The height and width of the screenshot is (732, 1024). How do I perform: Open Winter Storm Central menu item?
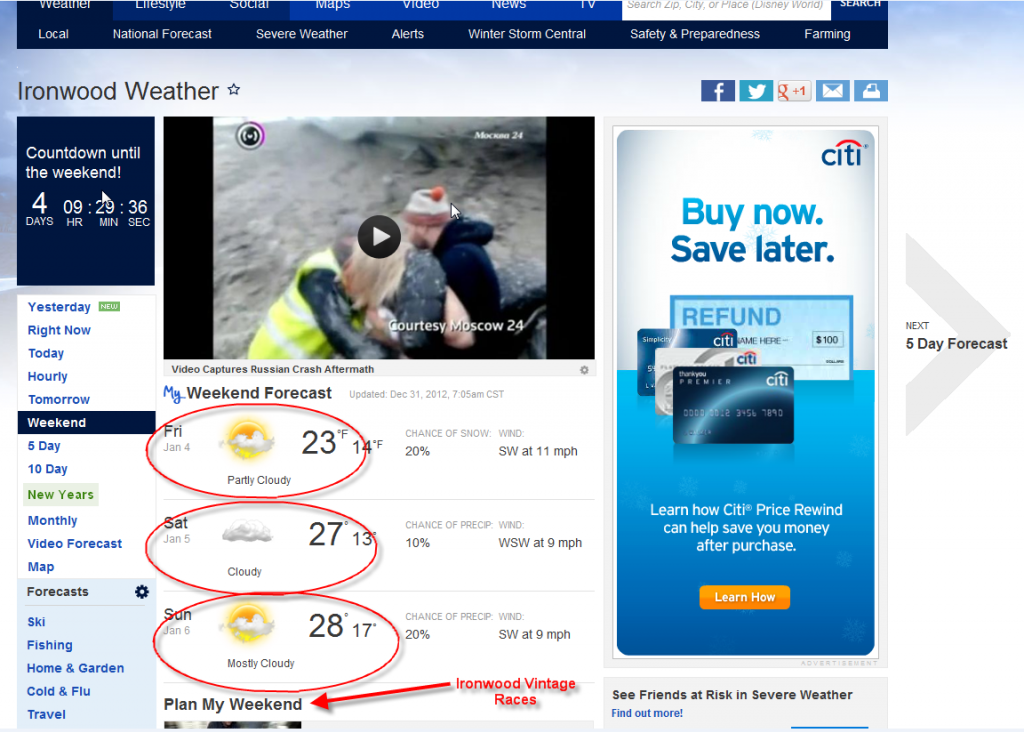(x=526, y=34)
